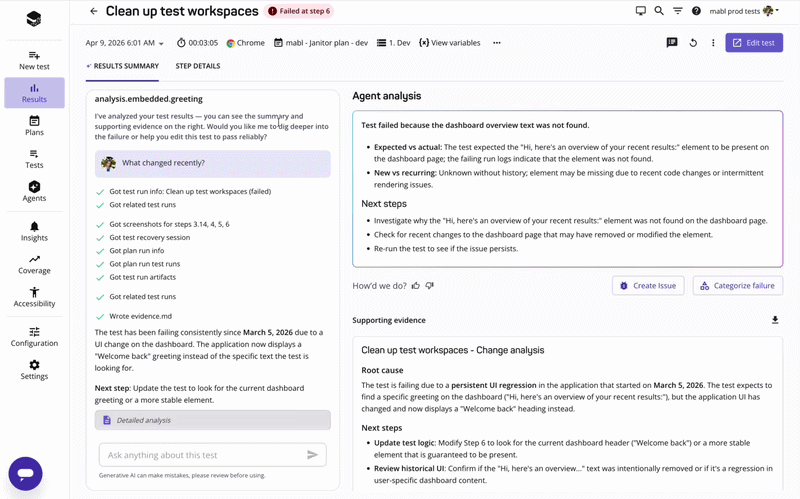Send the chat message arrow
This screenshot has height=499, width=800.
pos(312,455)
